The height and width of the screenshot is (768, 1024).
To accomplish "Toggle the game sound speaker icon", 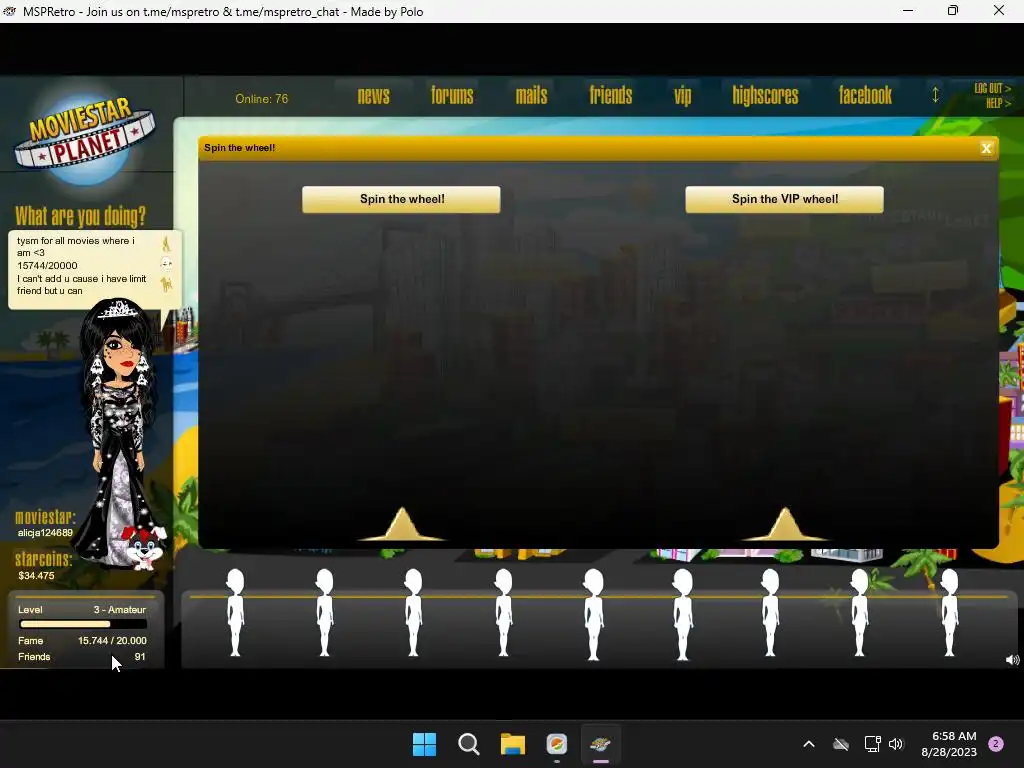I will pos(1012,660).
